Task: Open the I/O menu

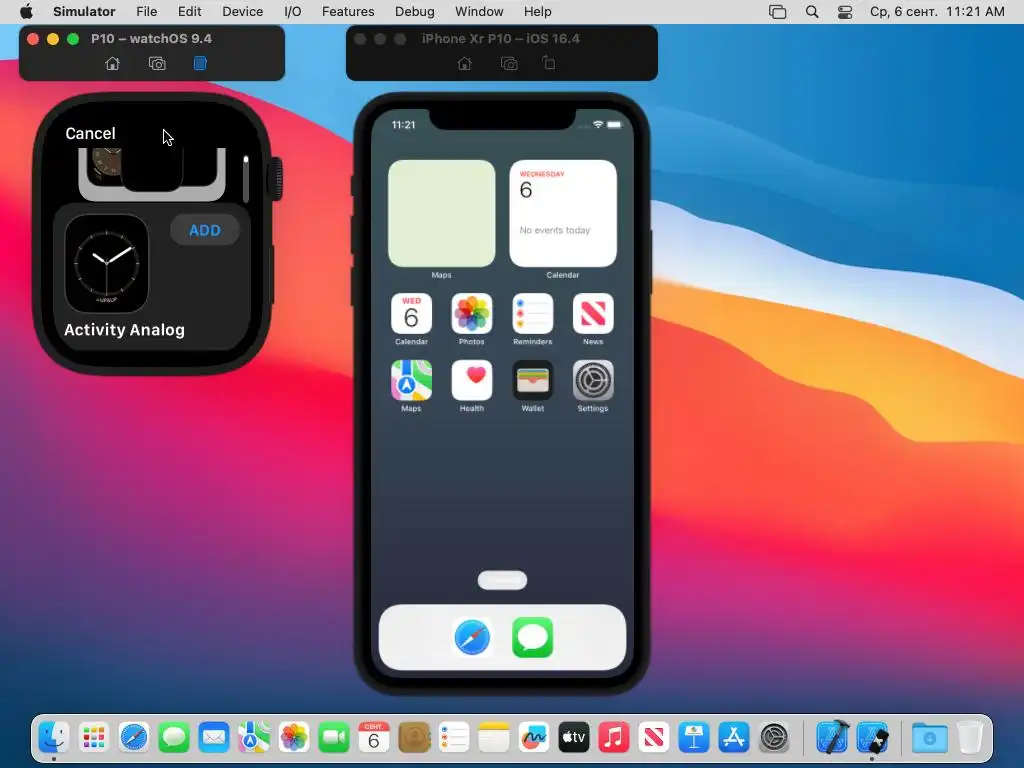Action: [x=293, y=12]
